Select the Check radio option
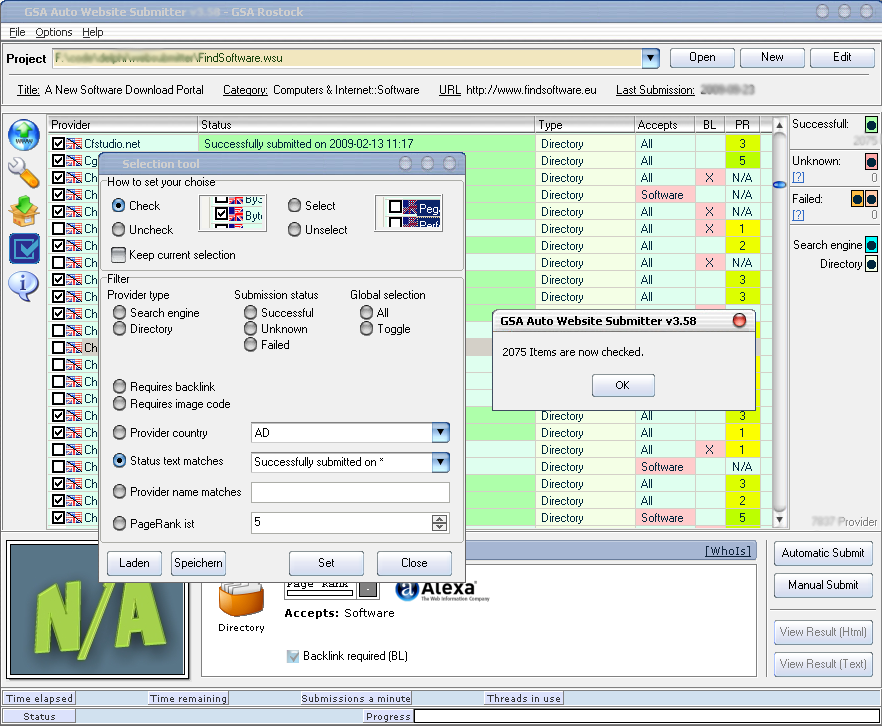Image resolution: width=882 pixels, height=726 pixels. pyautogui.click(x=118, y=206)
